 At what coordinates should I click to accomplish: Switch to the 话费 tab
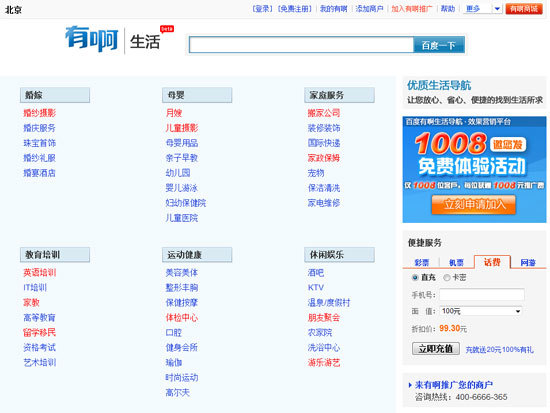click(x=492, y=262)
